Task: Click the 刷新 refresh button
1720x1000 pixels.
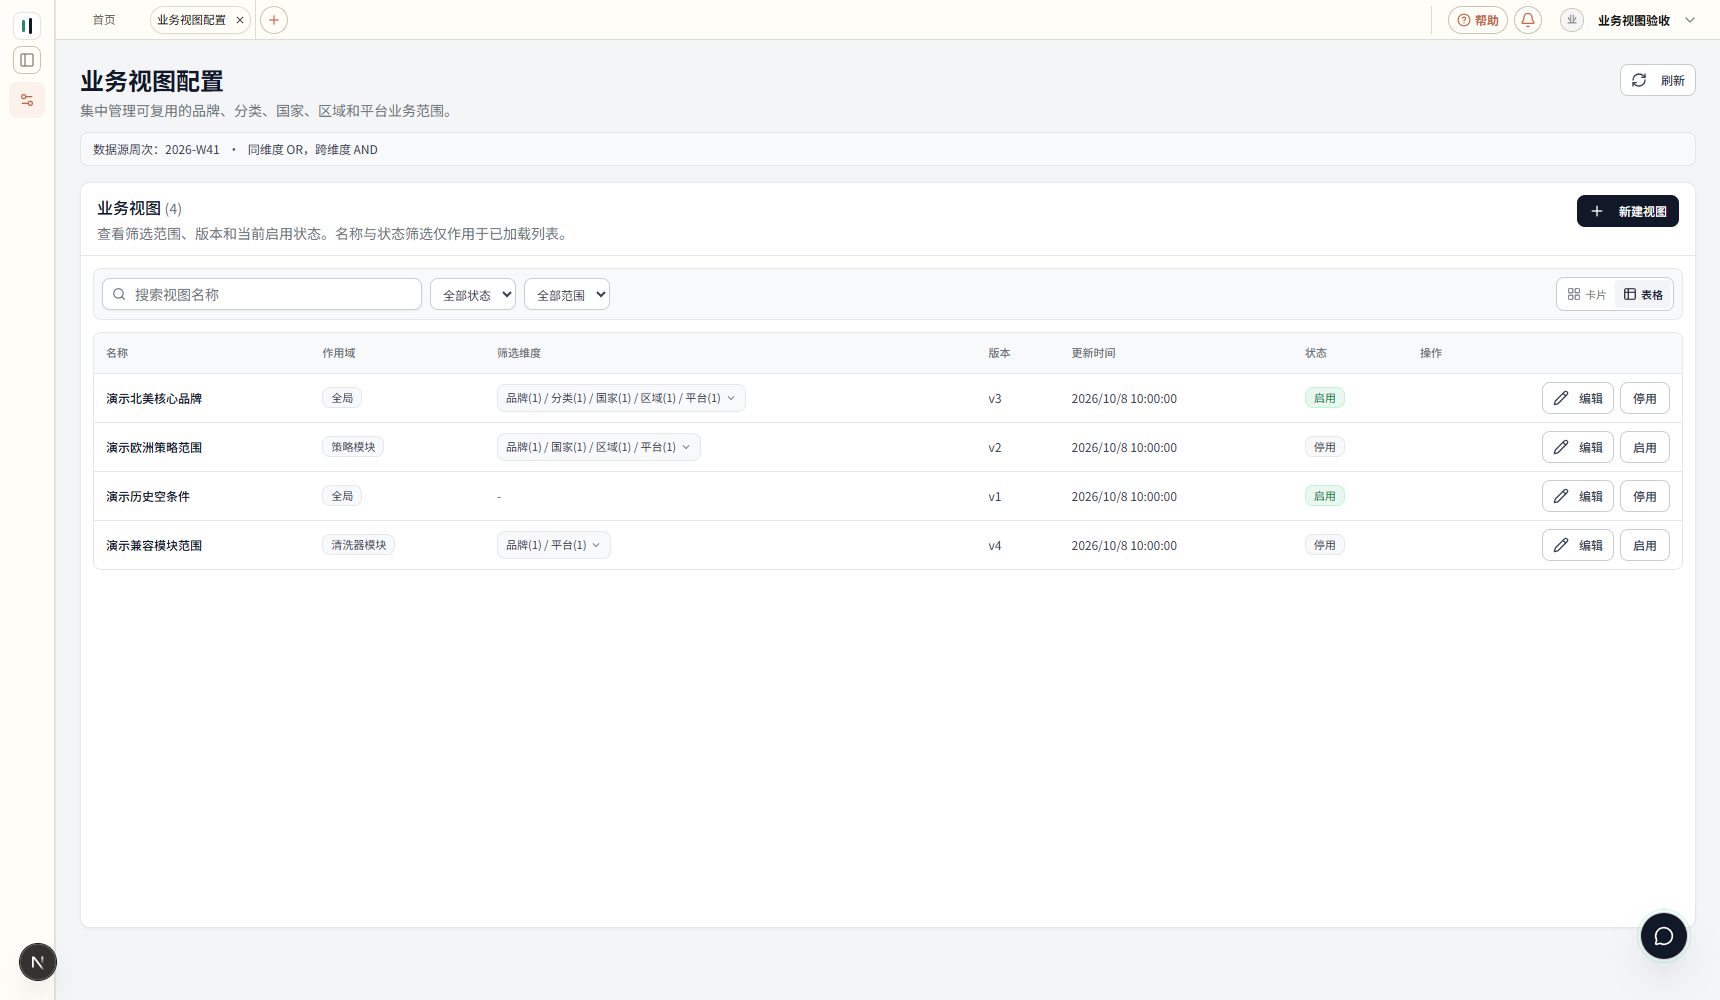Action: click(1657, 80)
